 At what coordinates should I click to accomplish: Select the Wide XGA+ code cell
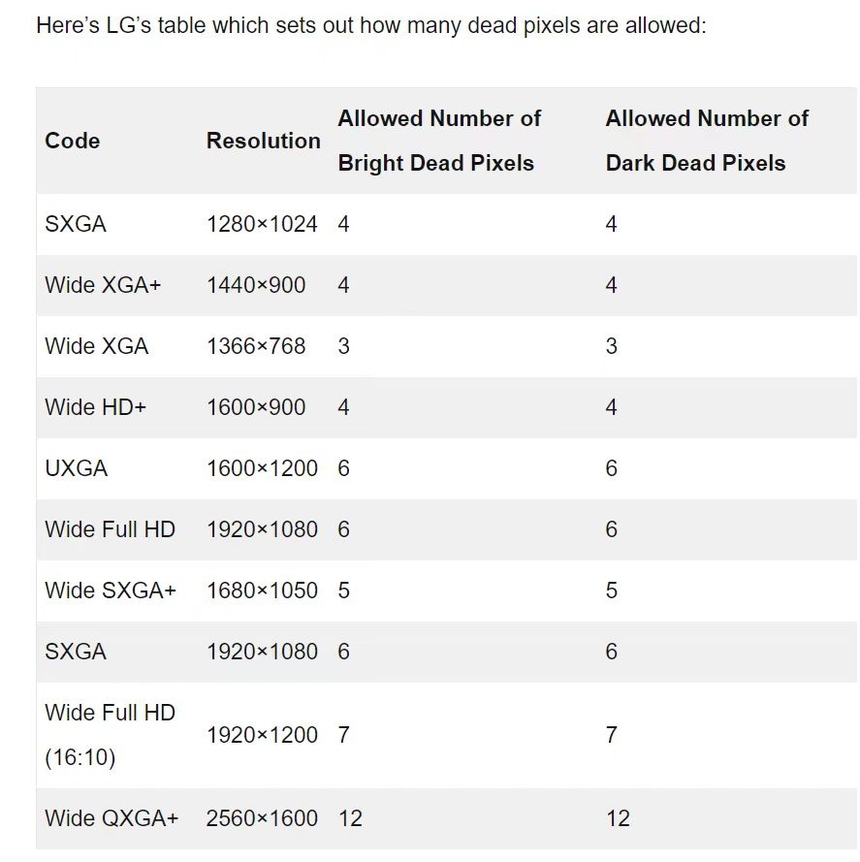click(103, 285)
